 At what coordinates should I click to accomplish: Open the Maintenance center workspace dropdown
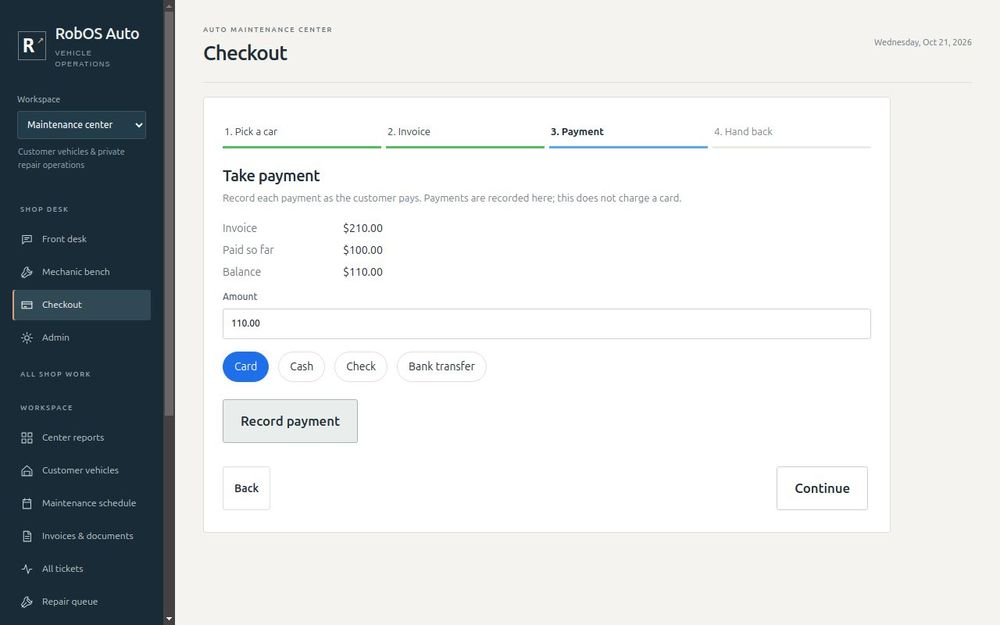coord(82,125)
